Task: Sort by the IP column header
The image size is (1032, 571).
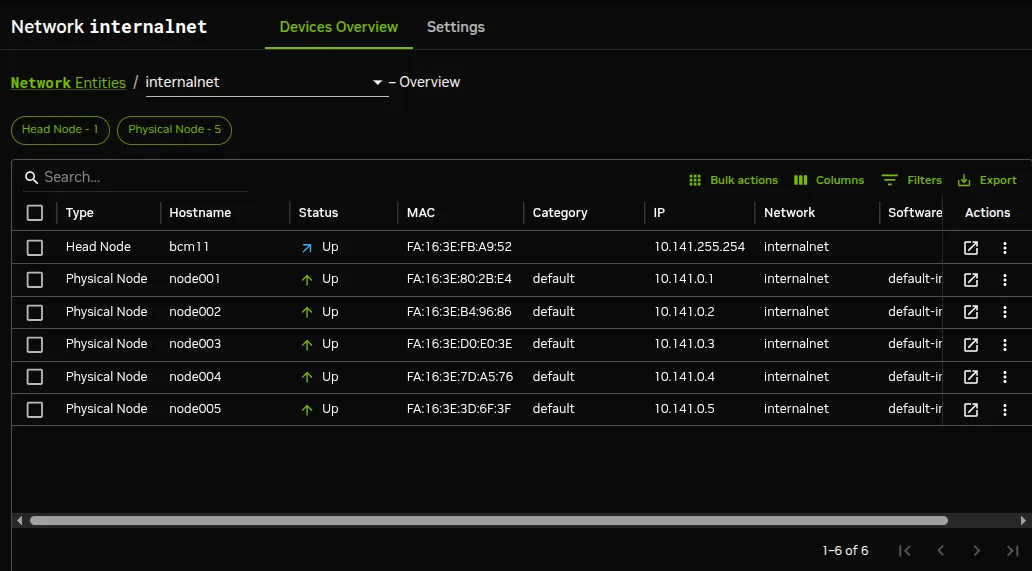Action: click(x=659, y=212)
